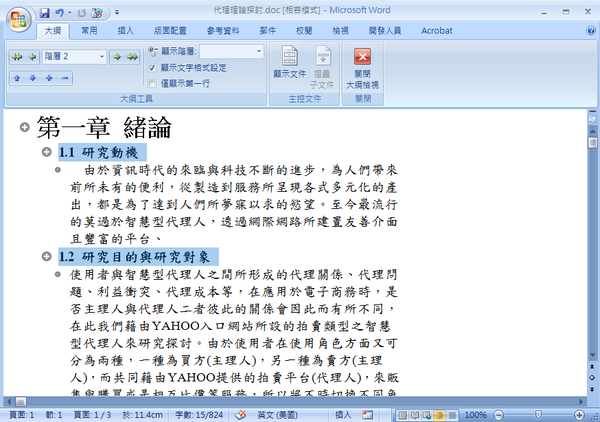Go to previous page browse button
Image resolution: width=600 pixels, height=422 pixels.
[x=592, y=367]
